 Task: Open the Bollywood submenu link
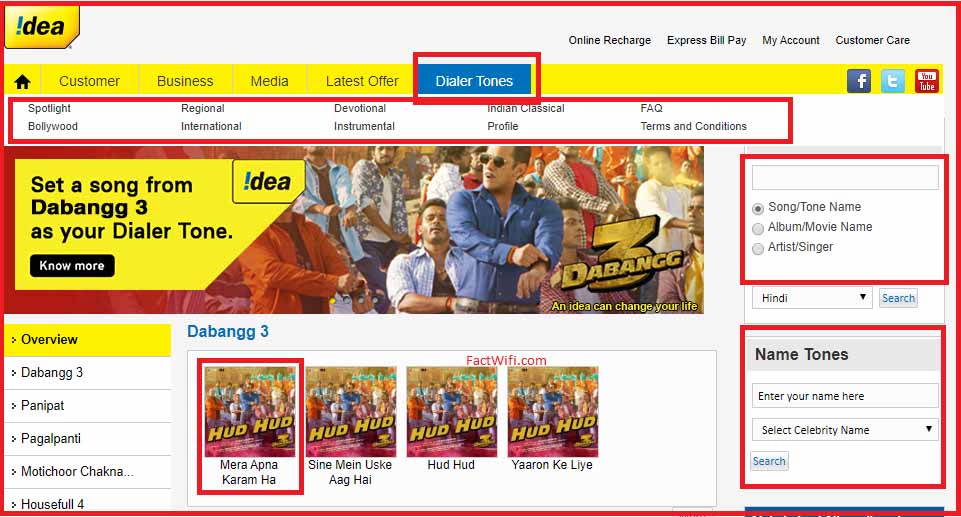coord(53,126)
